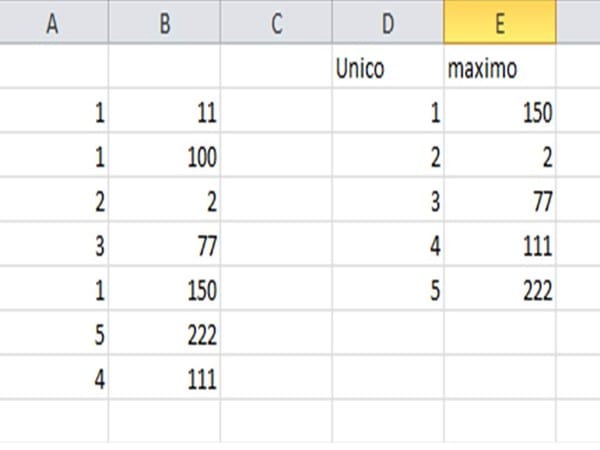This screenshot has height=450, width=600.
Task: Select cell with value 150 in column B
Action: coord(164,289)
